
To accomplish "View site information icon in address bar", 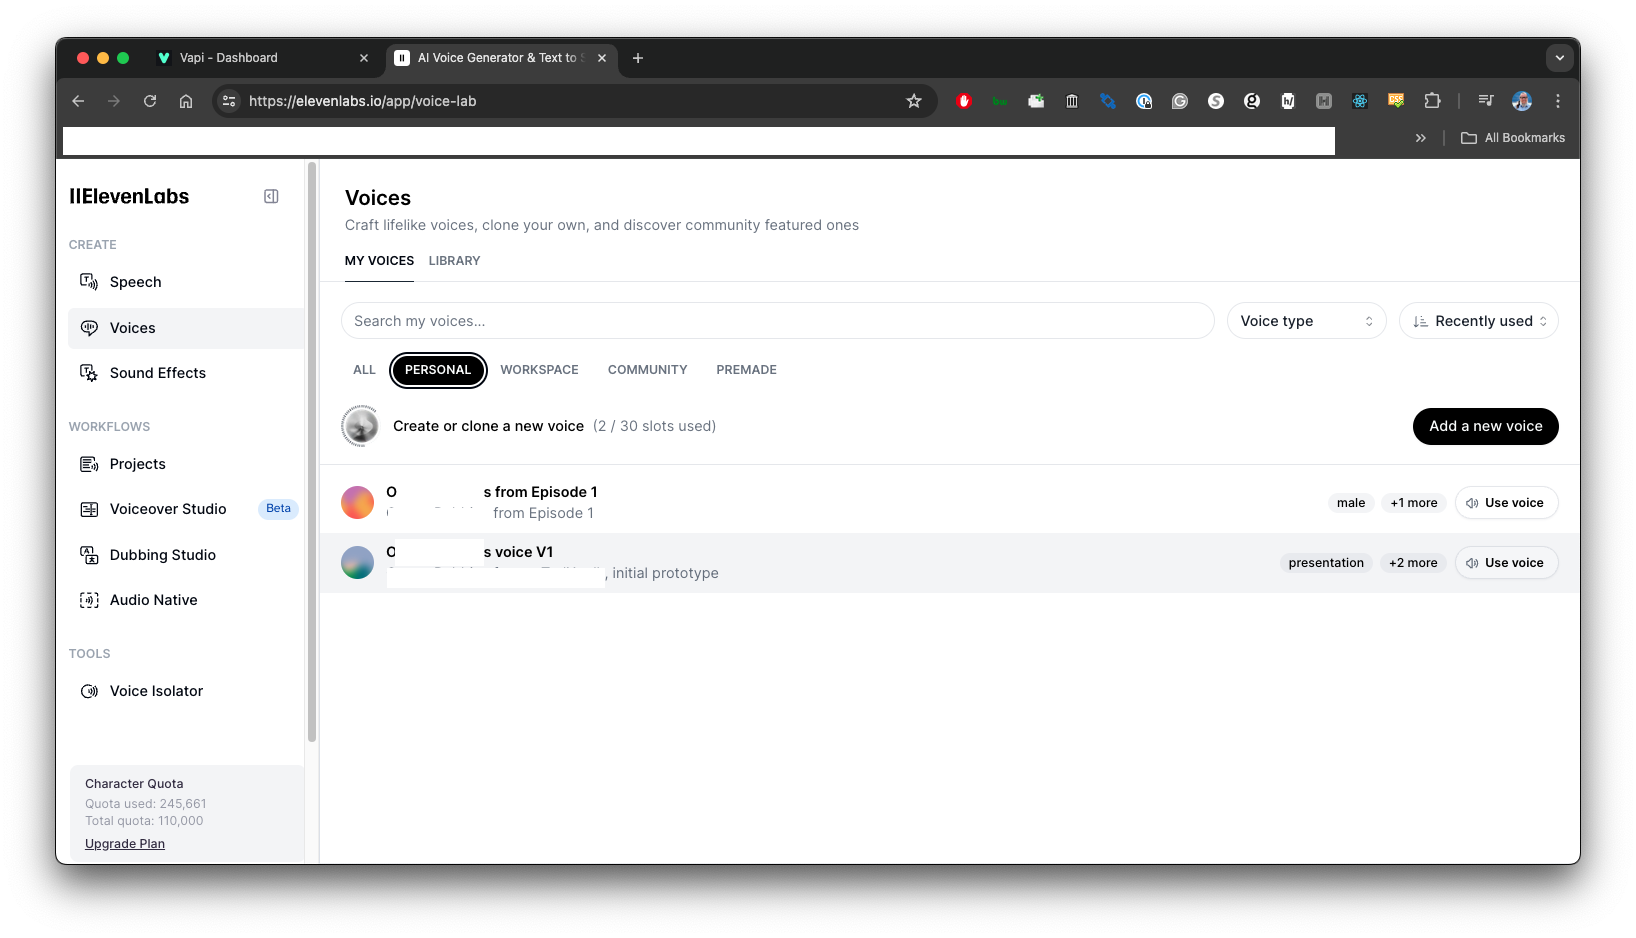I will (x=229, y=101).
